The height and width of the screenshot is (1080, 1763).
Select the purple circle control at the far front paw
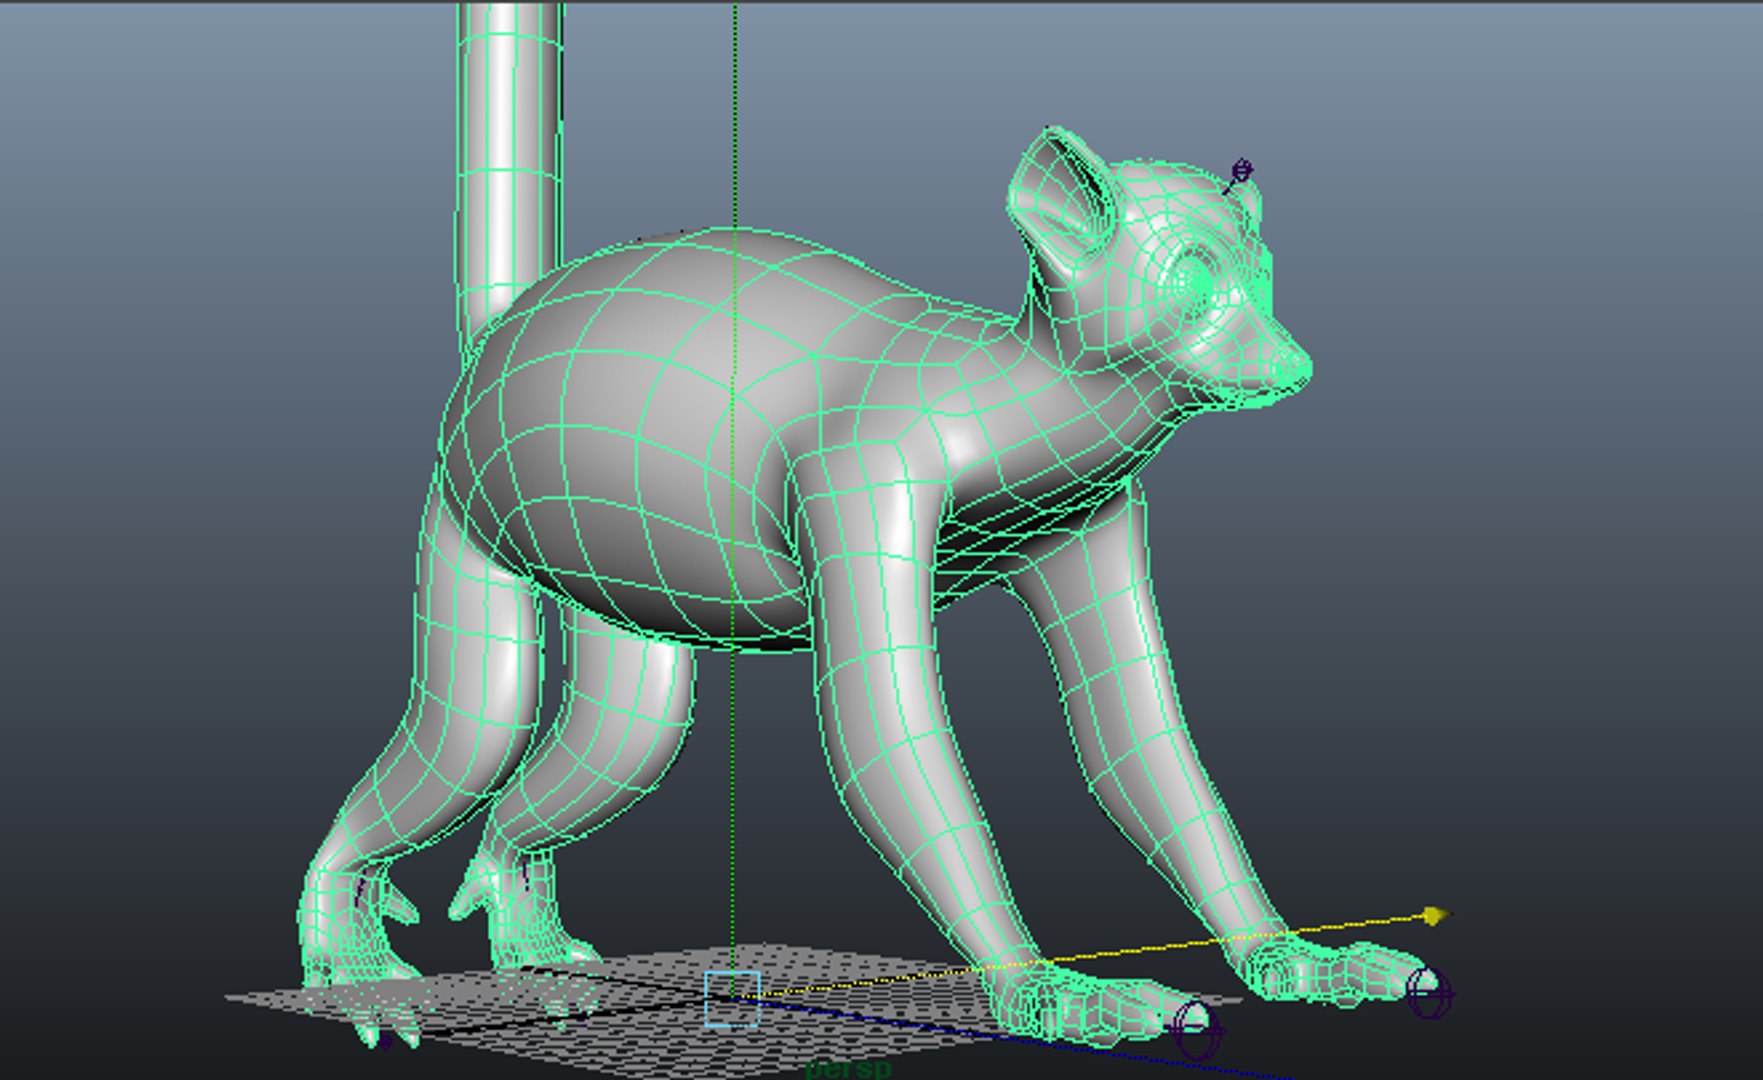[x=1429, y=992]
